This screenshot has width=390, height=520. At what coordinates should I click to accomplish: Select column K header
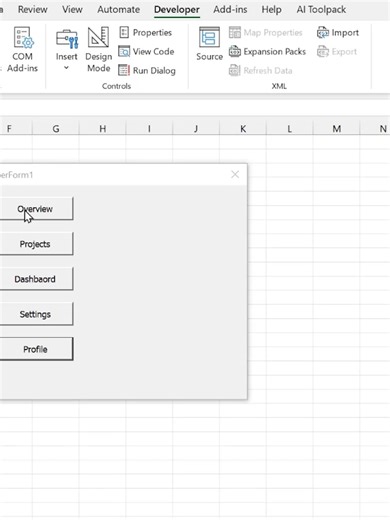point(243,129)
